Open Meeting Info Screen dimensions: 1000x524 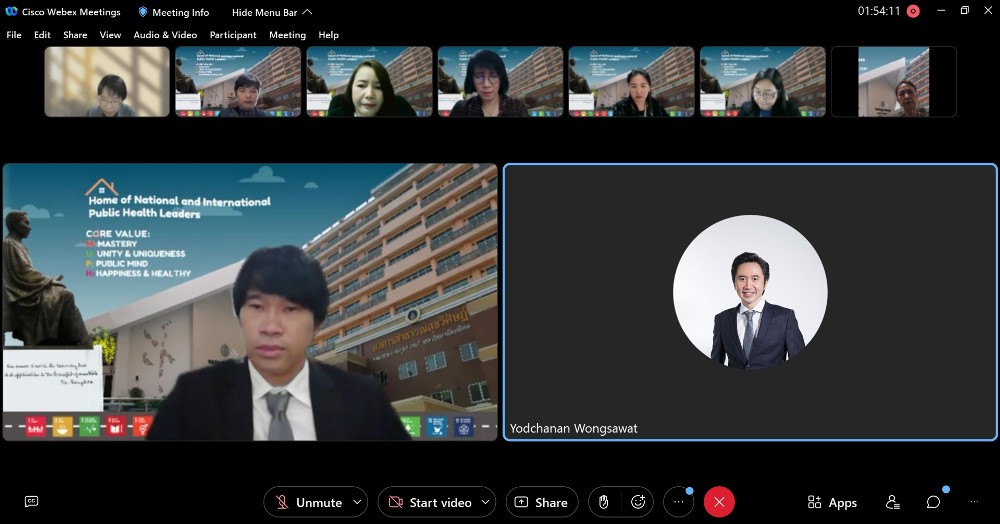174,12
